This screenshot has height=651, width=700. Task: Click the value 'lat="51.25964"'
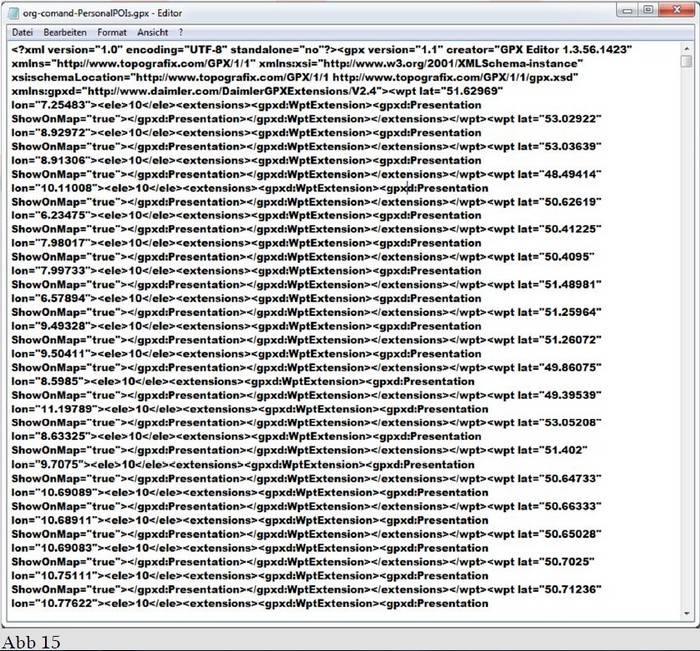pos(559,312)
